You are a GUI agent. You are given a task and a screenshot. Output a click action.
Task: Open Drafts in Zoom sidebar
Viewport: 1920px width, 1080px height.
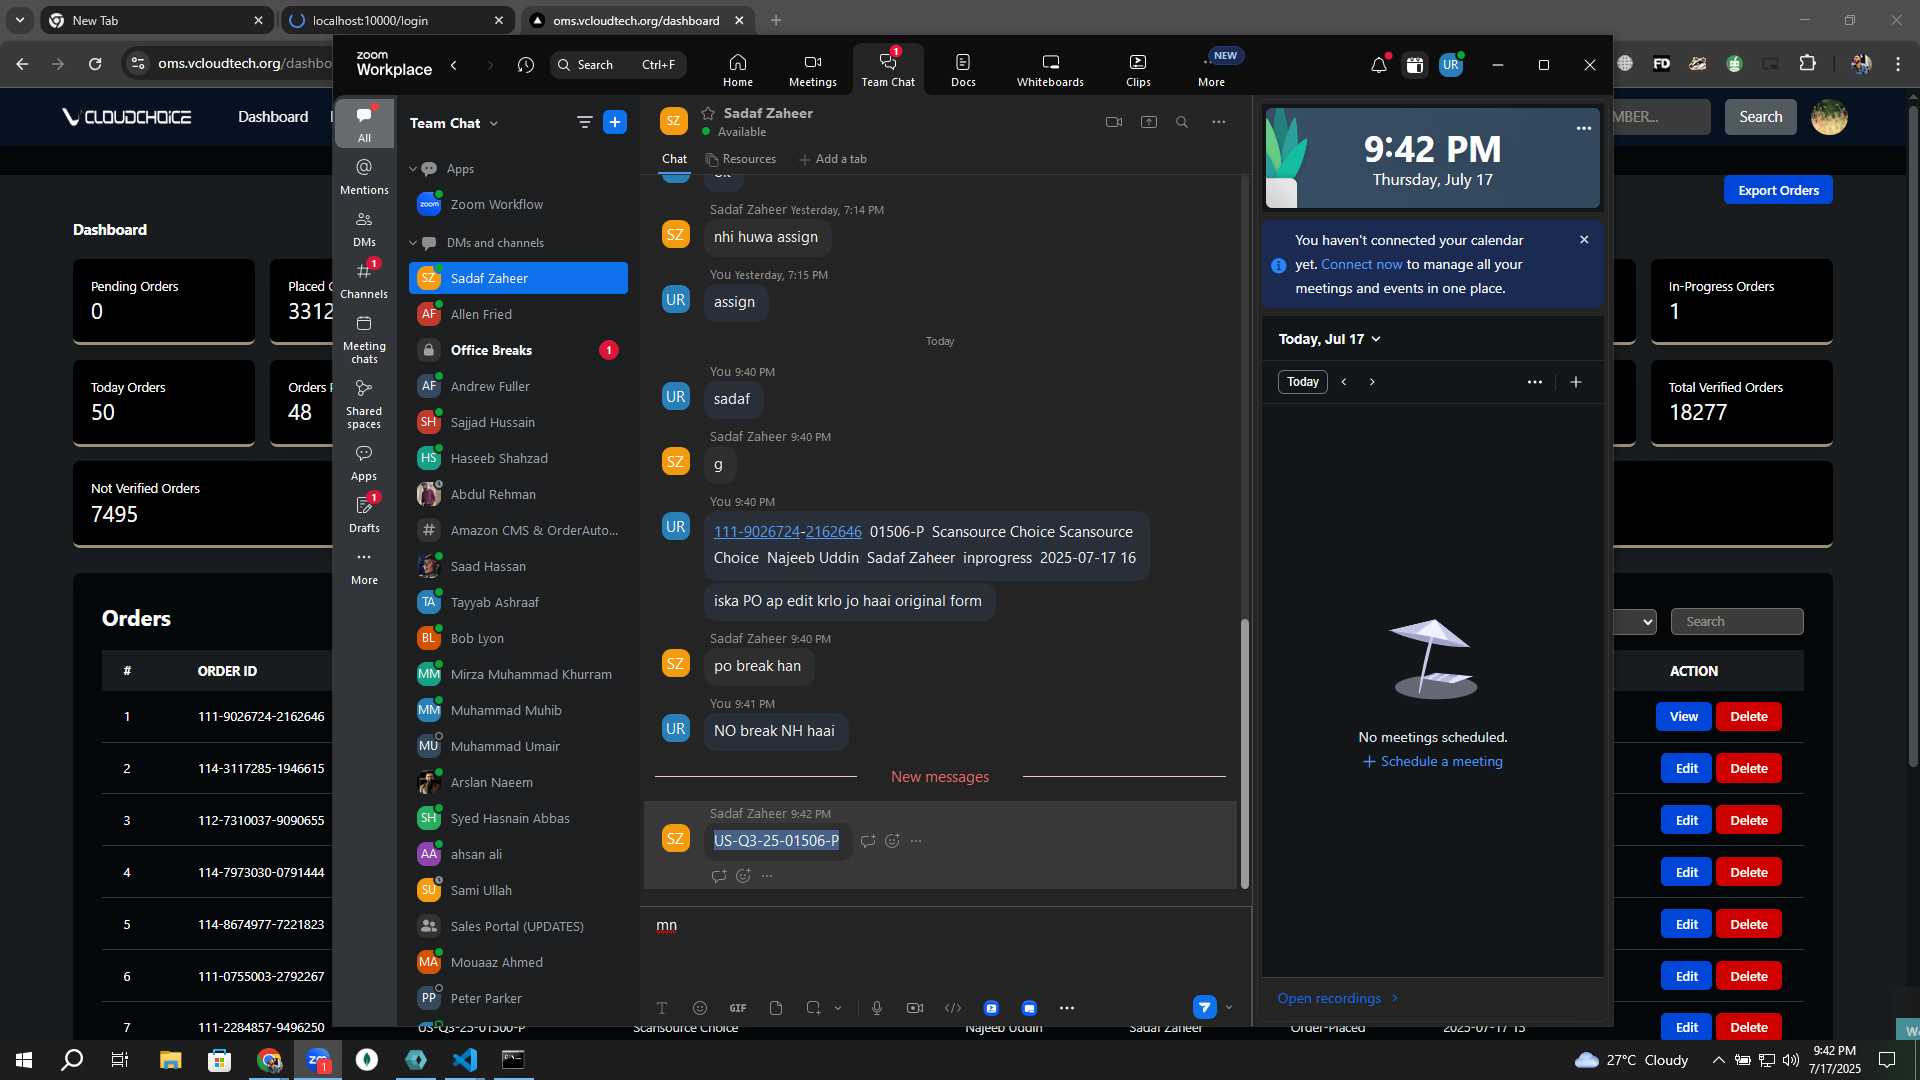point(364,515)
